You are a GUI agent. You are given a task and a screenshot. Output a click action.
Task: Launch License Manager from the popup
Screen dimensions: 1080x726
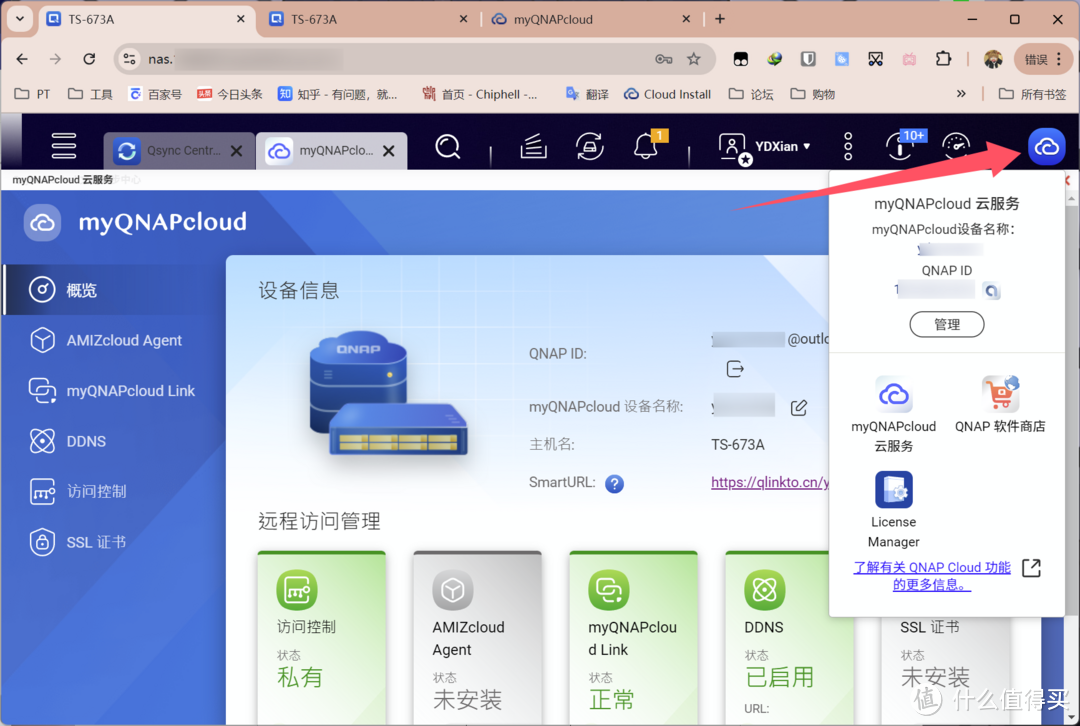pyautogui.click(x=893, y=510)
